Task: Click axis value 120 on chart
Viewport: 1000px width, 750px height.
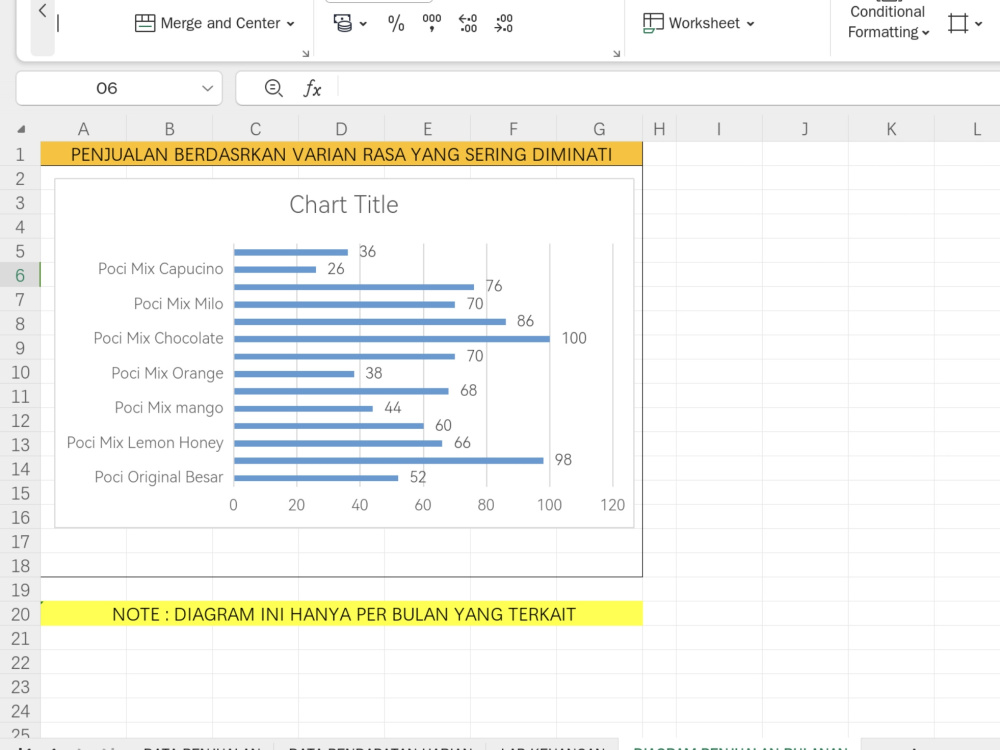Action: [x=612, y=505]
